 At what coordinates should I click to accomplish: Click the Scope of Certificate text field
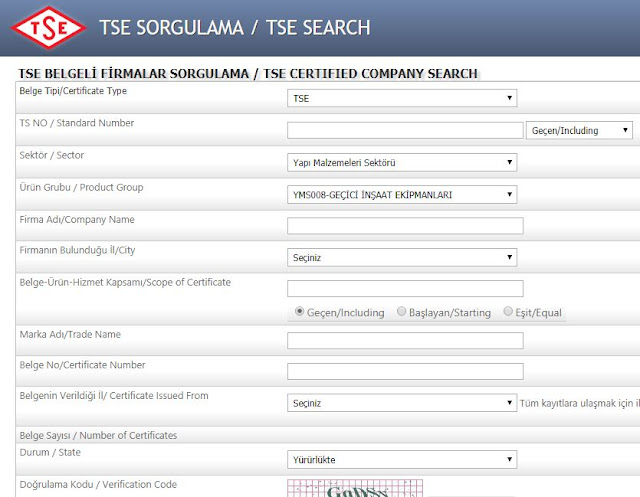405,288
